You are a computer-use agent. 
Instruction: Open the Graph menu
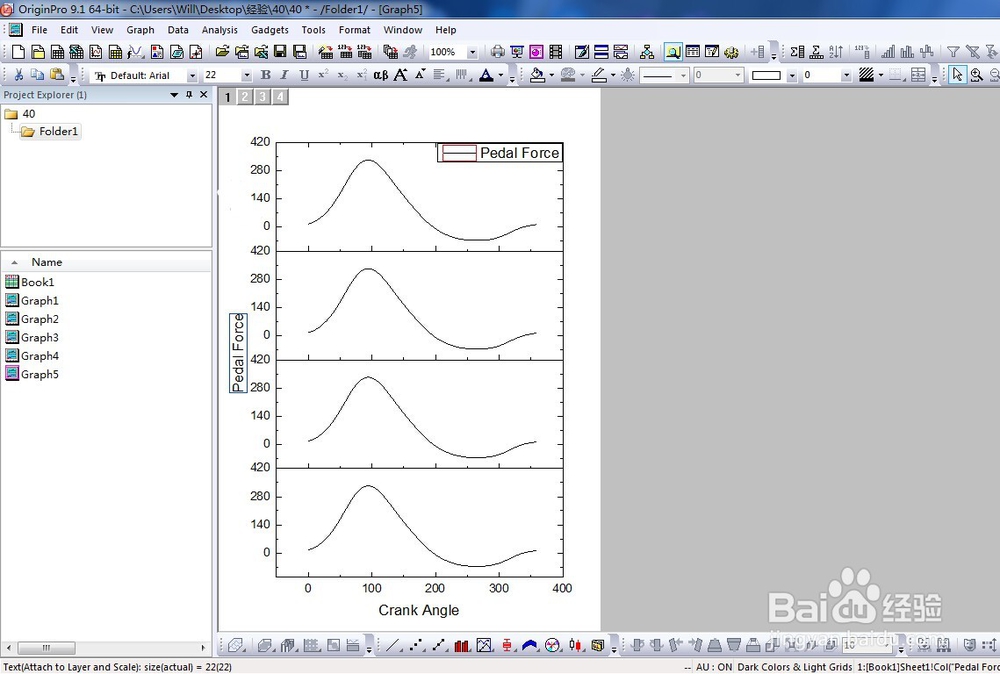point(140,29)
